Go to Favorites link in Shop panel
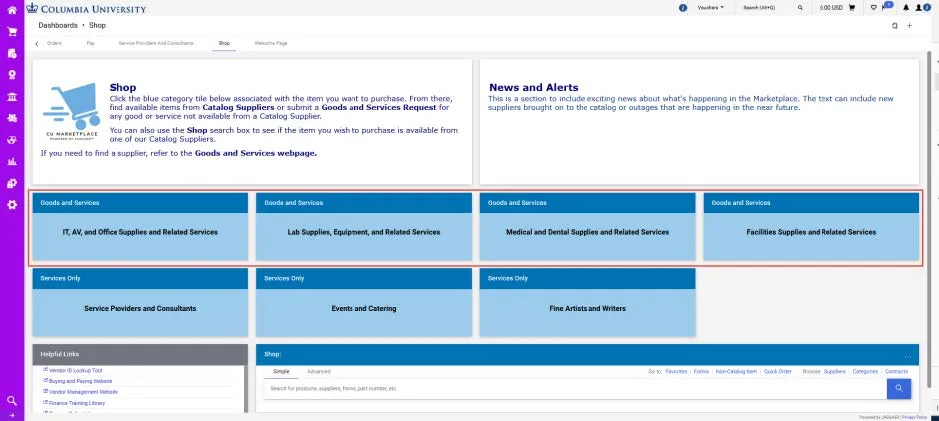Image resolution: width=939 pixels, height=421 pixels. coord(676,371)
